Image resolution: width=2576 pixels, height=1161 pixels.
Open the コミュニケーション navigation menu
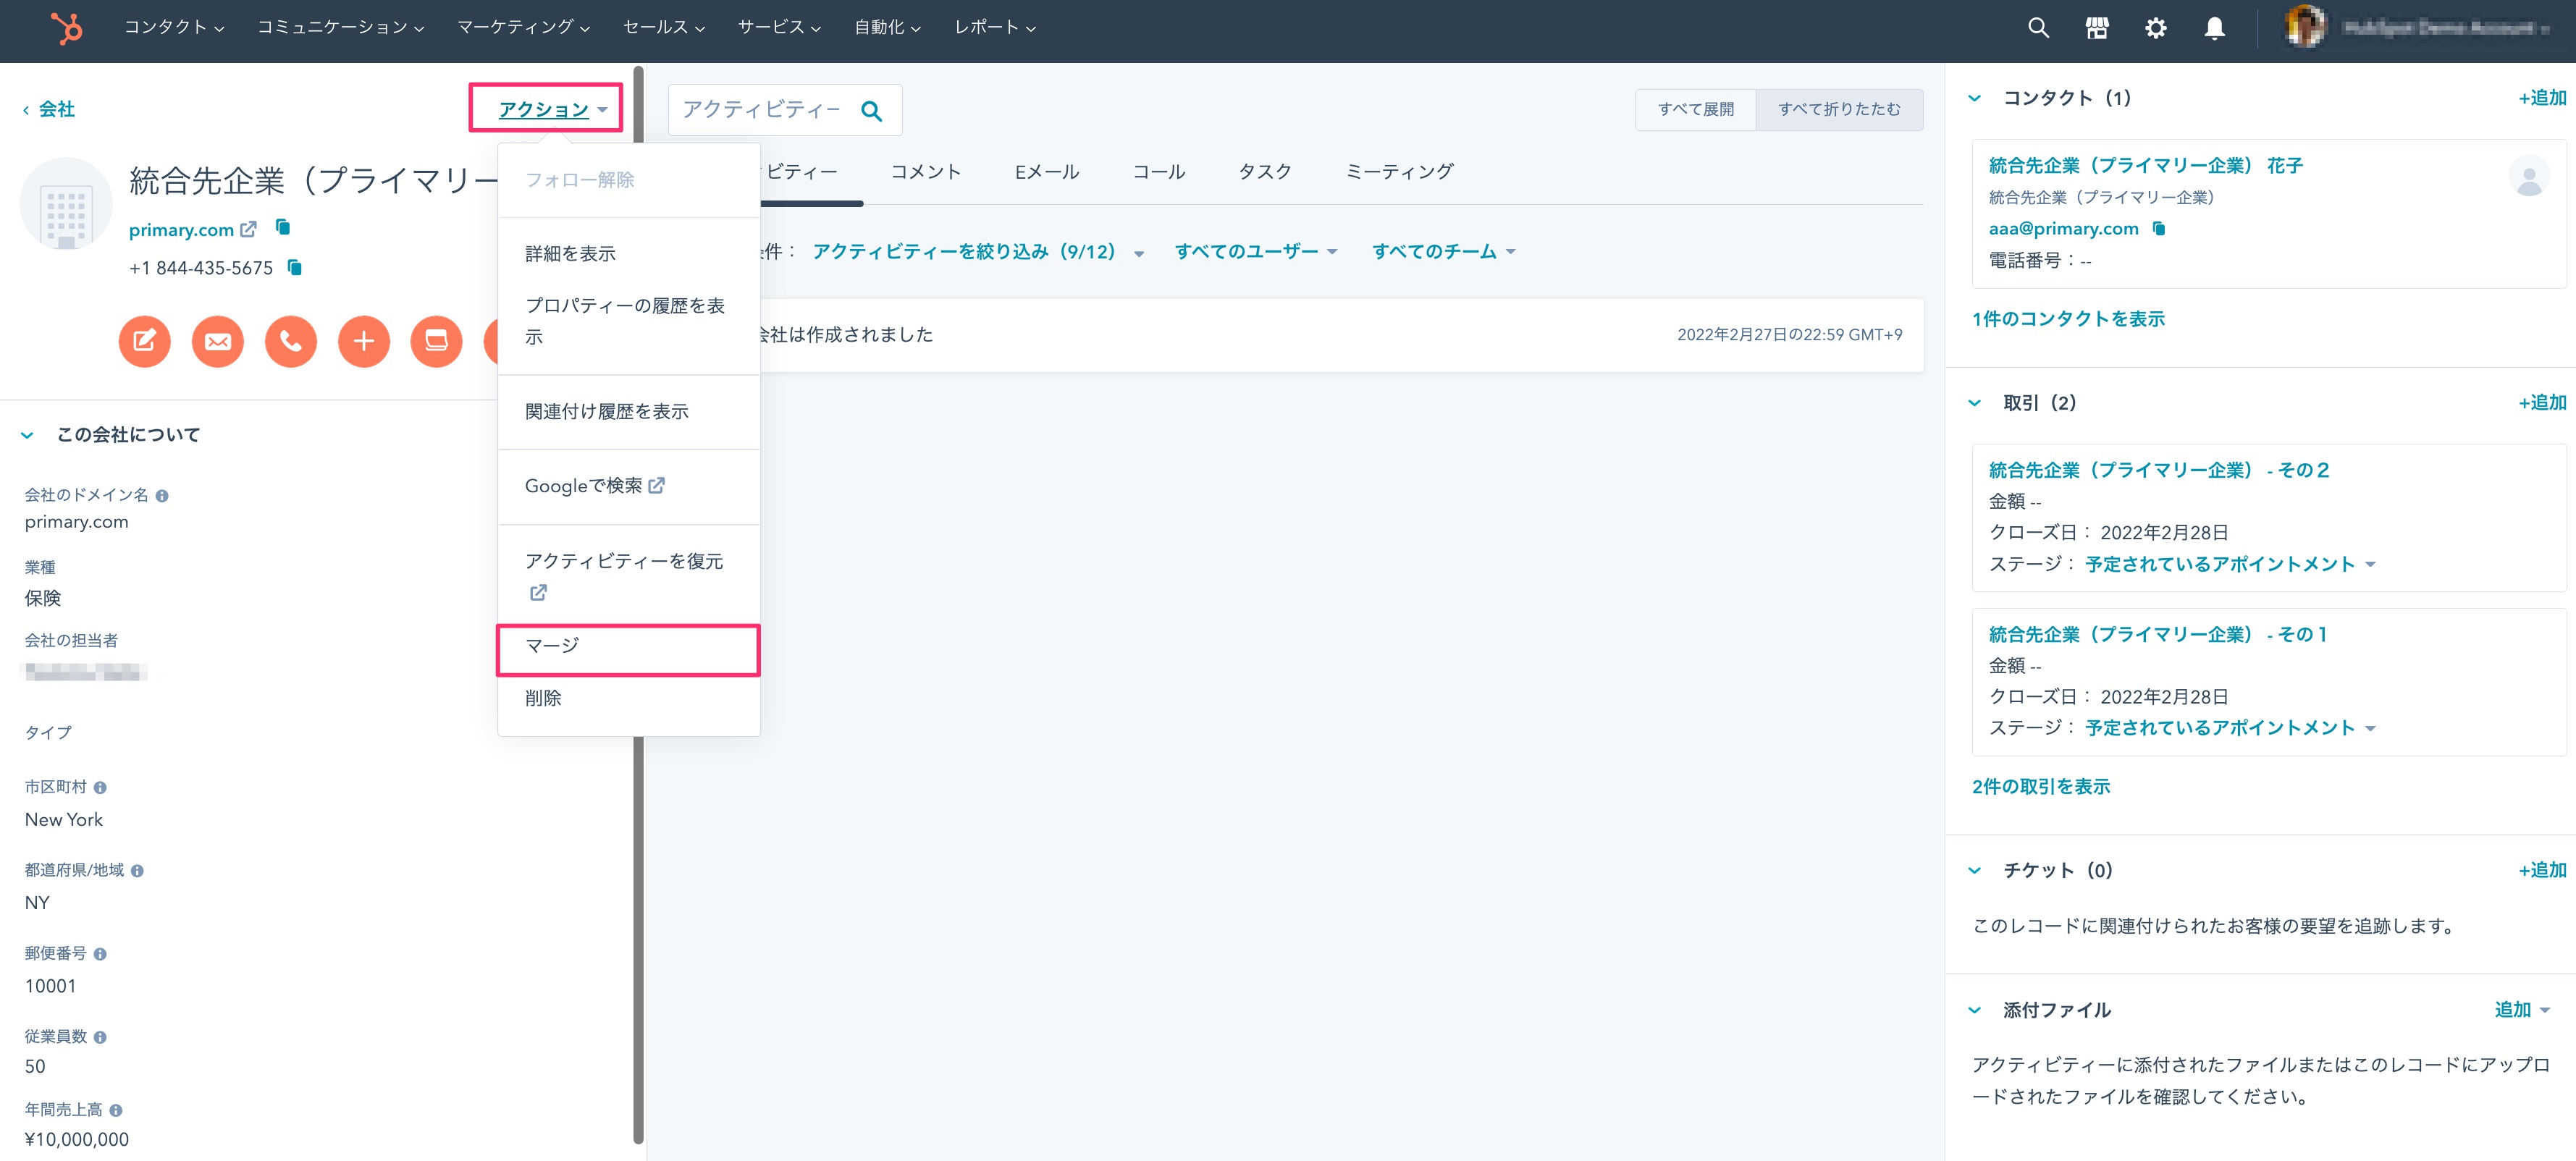coord(340,27)
